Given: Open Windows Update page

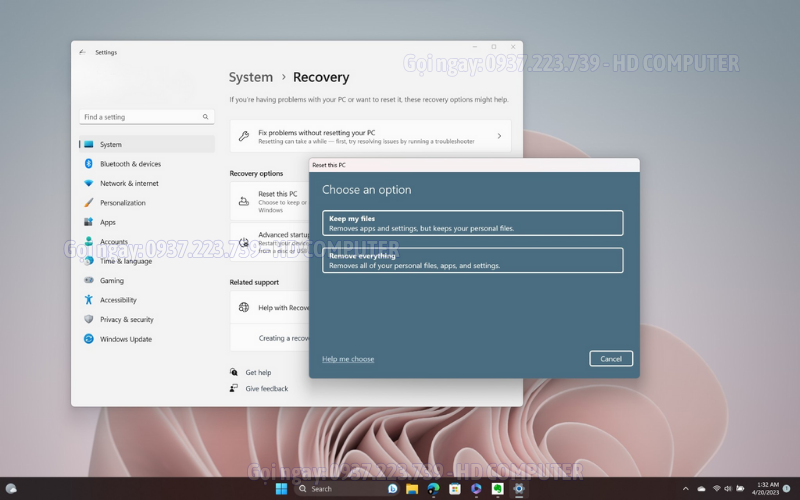Looking at the screenshot, I should point(126,339).
